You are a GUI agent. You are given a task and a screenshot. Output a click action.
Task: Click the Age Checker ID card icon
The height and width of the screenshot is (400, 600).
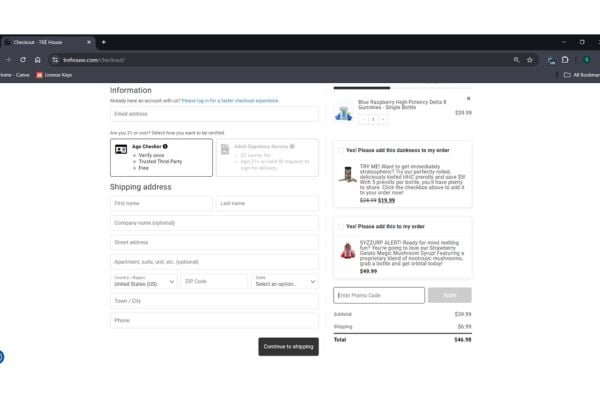click(x=121, y=149)
